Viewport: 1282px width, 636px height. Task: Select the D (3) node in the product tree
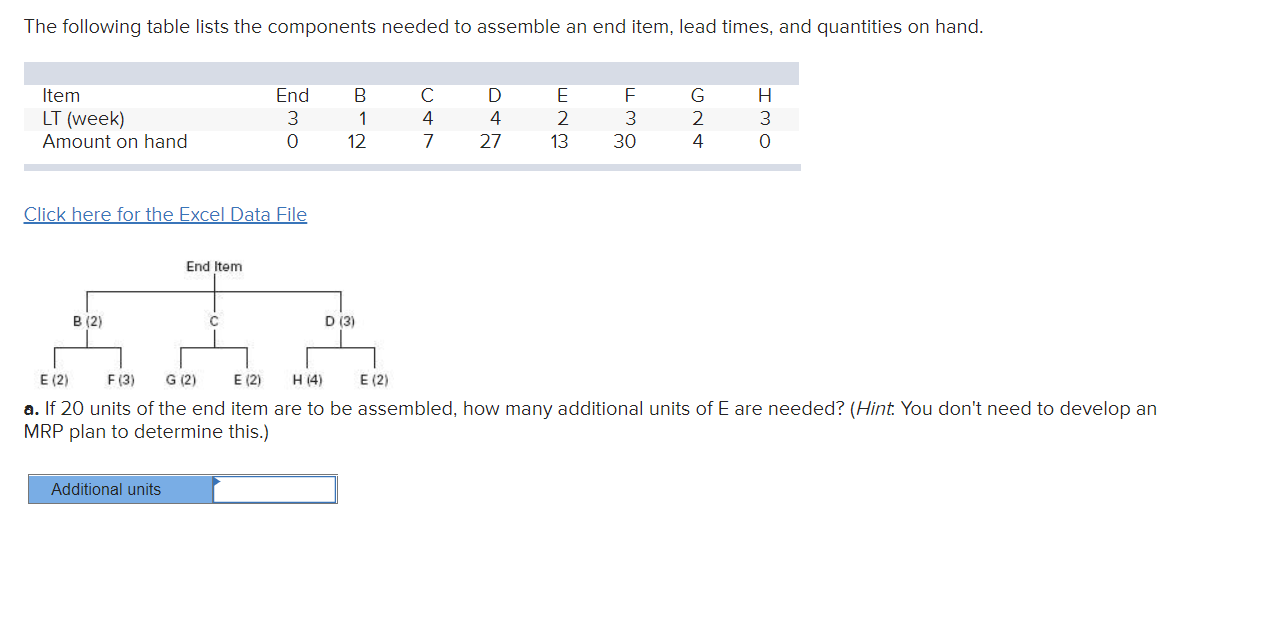pos(340,321)
